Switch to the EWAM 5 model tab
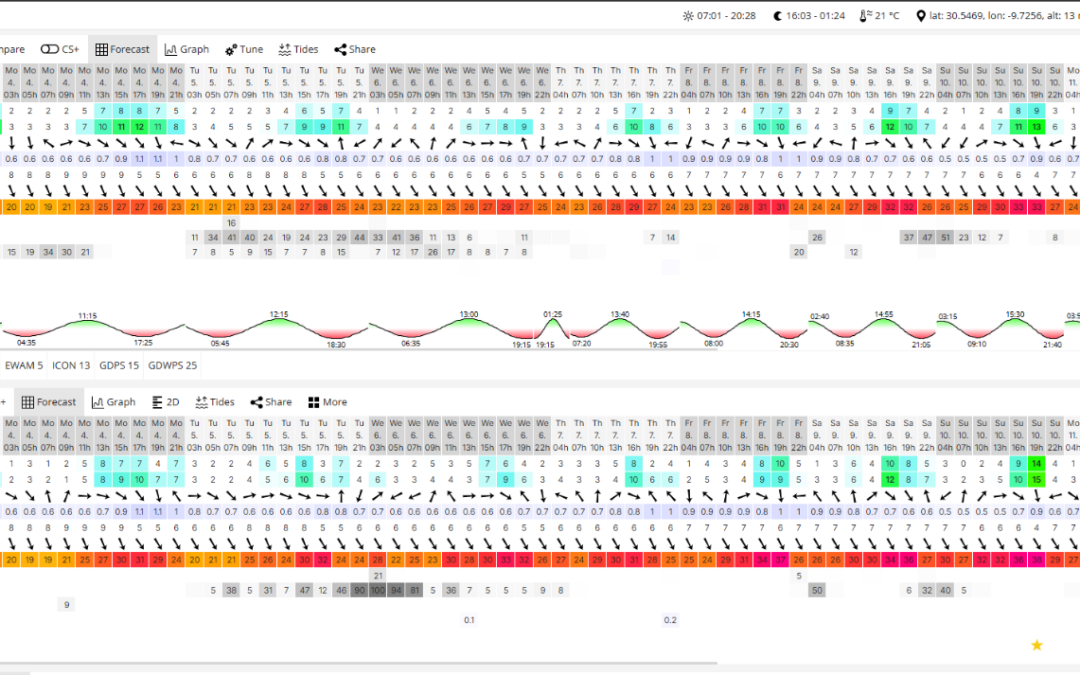The width and height of the screenshot is (1080, 675). pyautogui.click(x=24, y=365)
